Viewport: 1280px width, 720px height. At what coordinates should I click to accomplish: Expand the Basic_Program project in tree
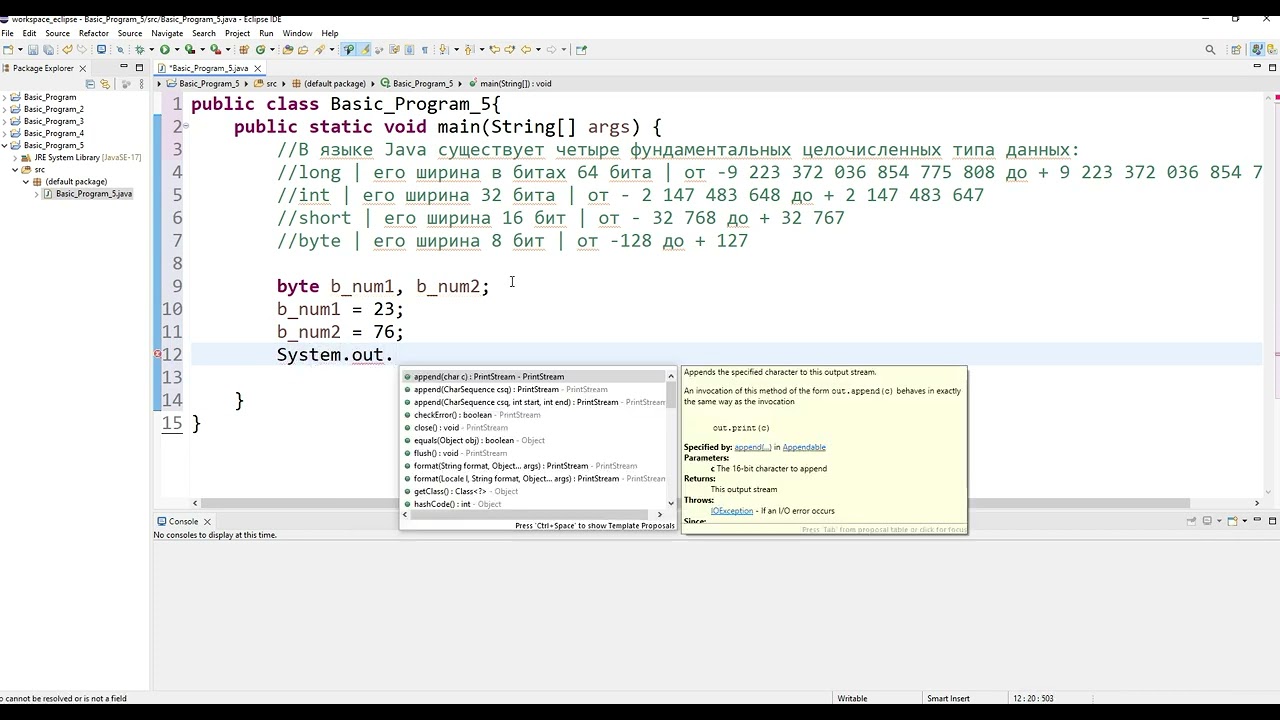pyautogui.click(x=6, y=97)
